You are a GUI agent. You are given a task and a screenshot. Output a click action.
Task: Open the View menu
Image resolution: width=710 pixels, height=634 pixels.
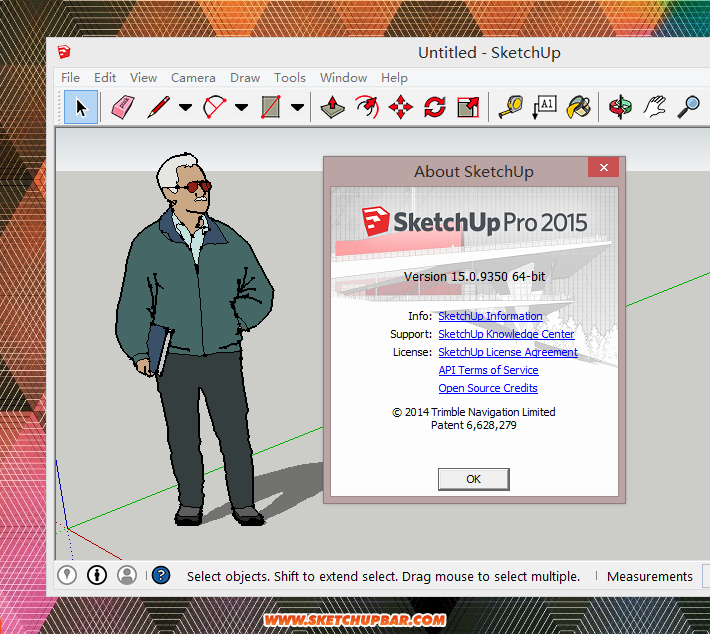click(x=144, y=78)
